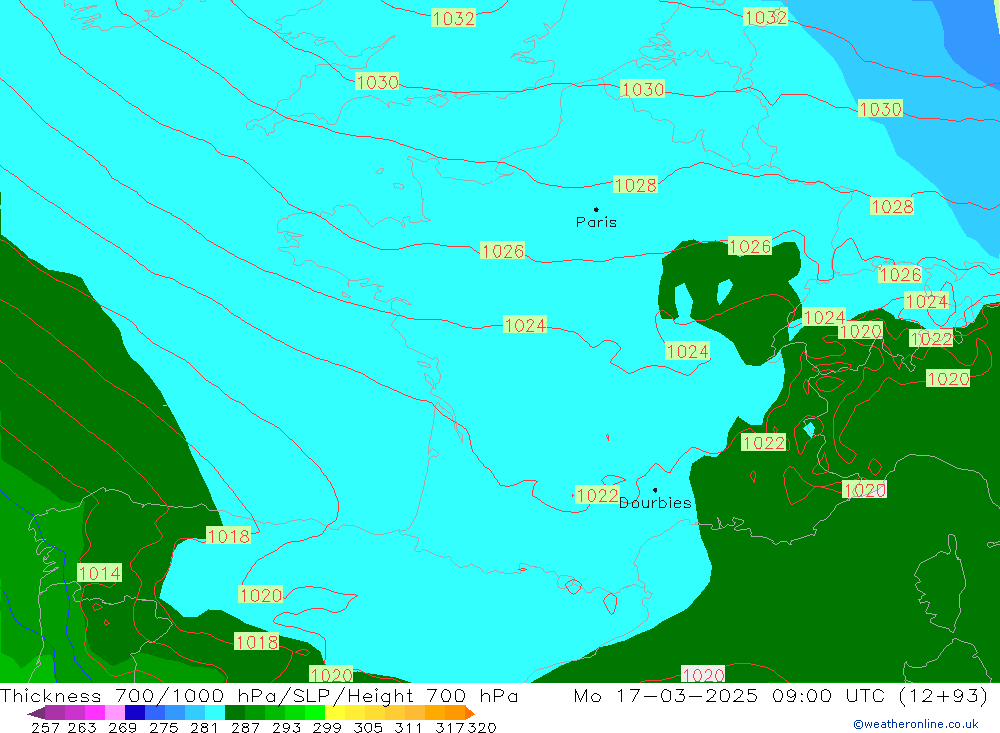
Task: Click the legend value '257'
Action: pos(45,727)
